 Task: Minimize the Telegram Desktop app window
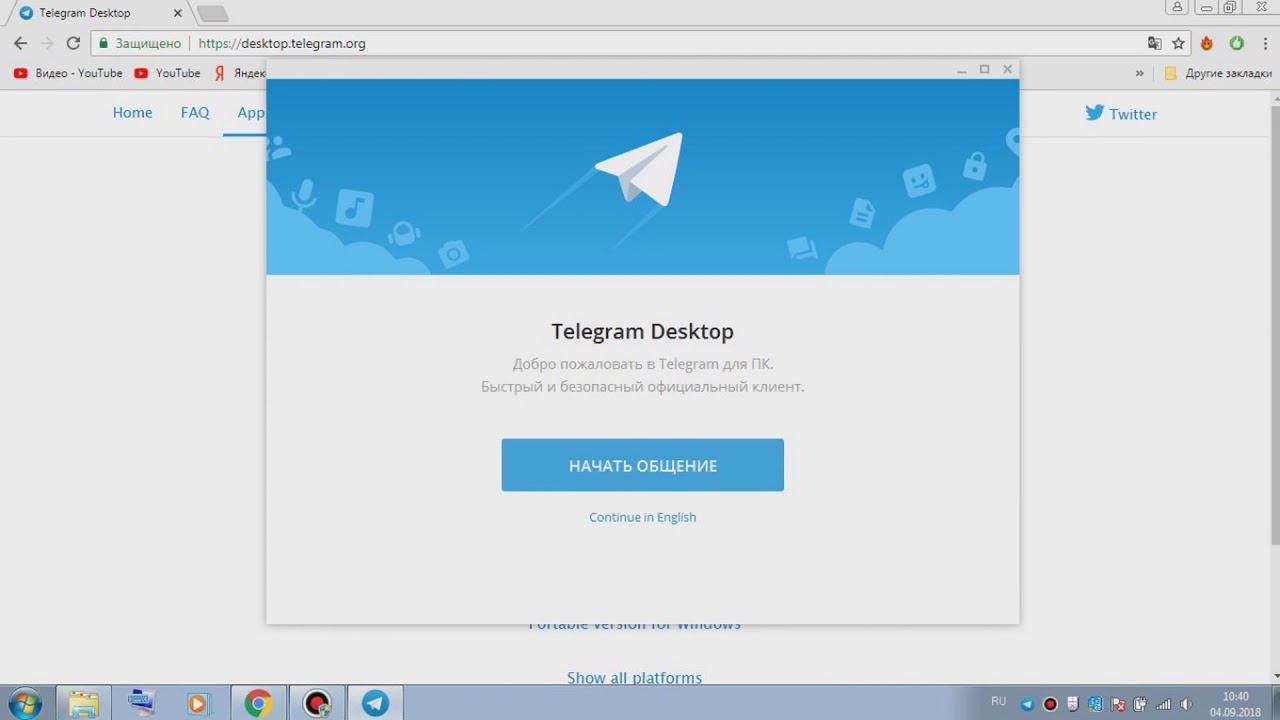(962, 69)
